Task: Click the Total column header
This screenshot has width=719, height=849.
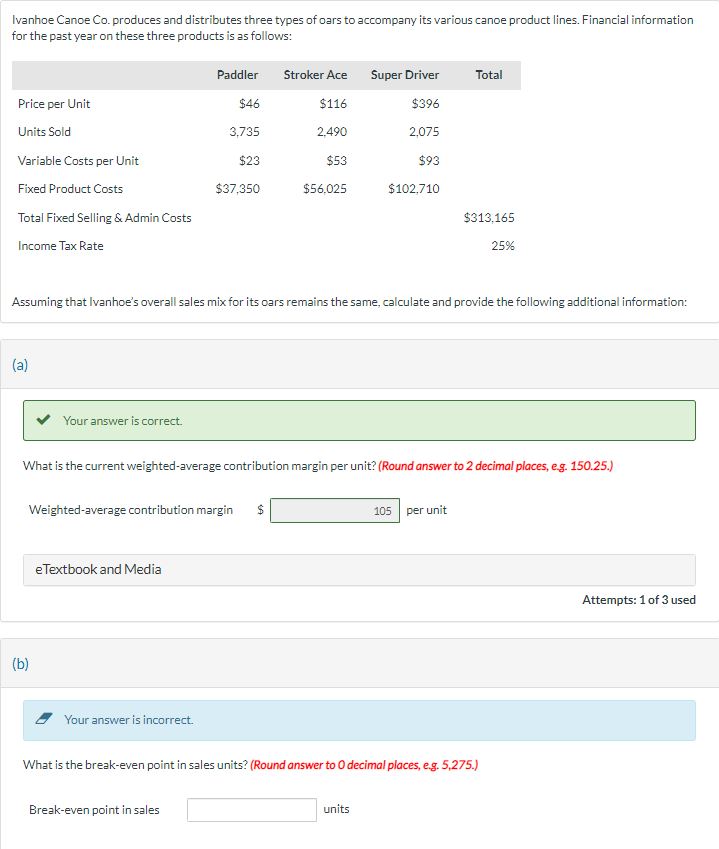Action: pos(488,75)
